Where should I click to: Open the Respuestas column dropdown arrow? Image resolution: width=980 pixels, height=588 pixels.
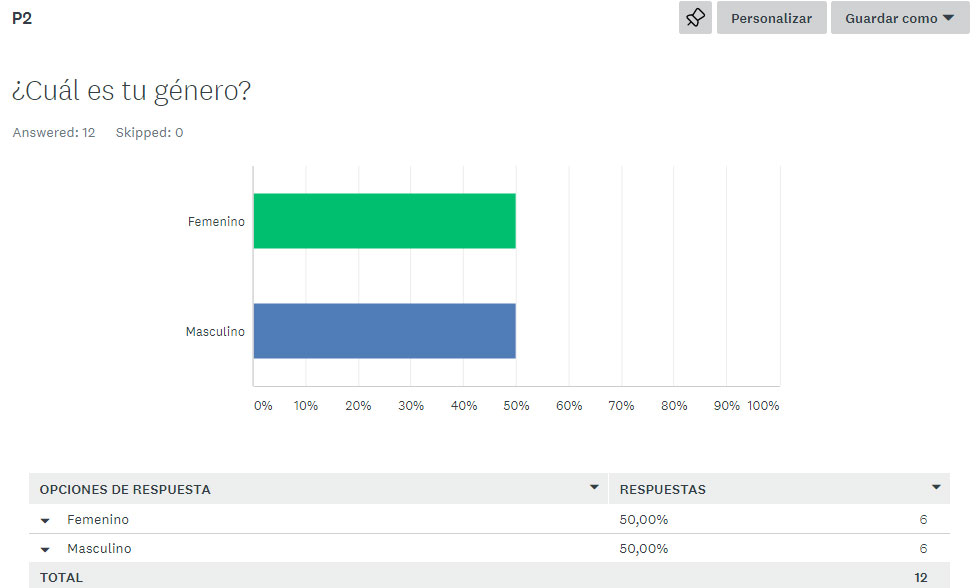point(936,487)
